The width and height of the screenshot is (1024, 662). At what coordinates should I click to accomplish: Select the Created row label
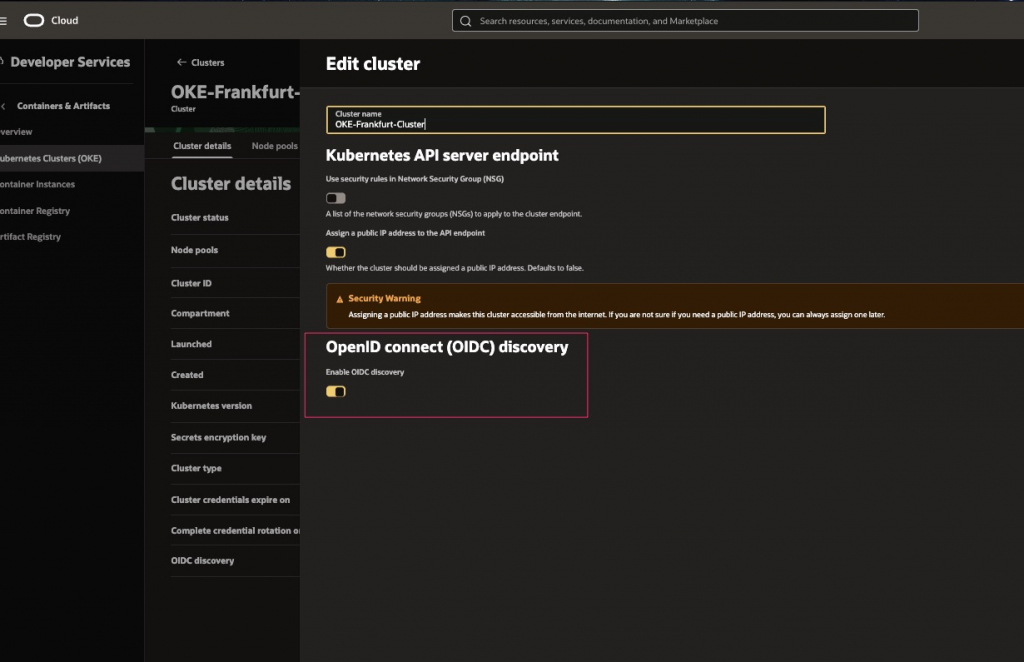click(187, 375)
